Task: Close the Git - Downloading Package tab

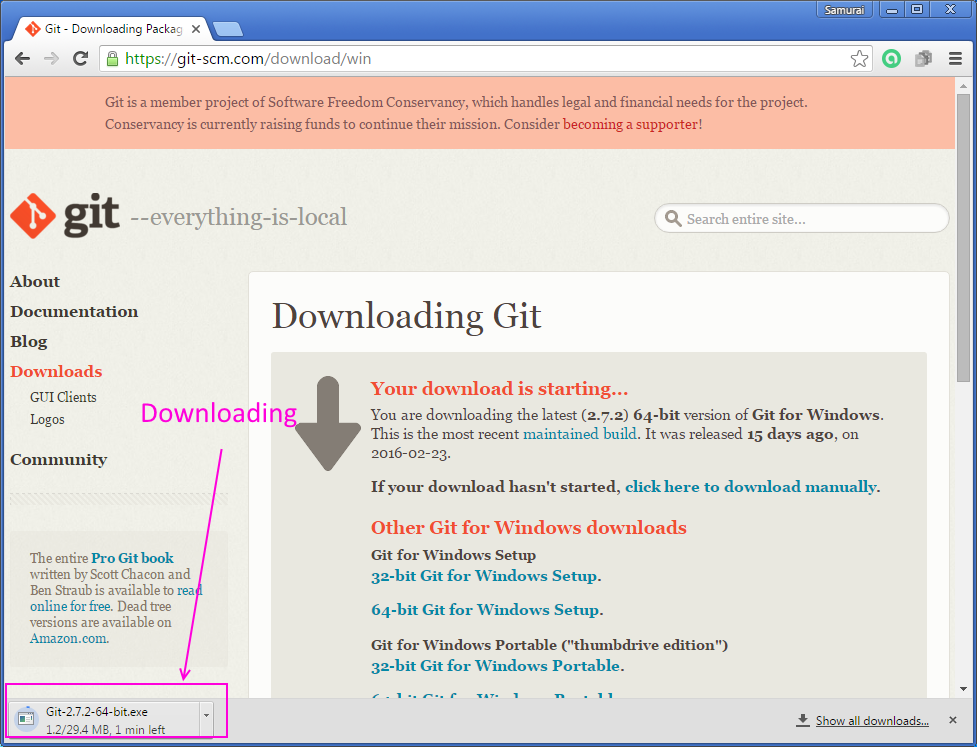Action: (x=196, y=29)
